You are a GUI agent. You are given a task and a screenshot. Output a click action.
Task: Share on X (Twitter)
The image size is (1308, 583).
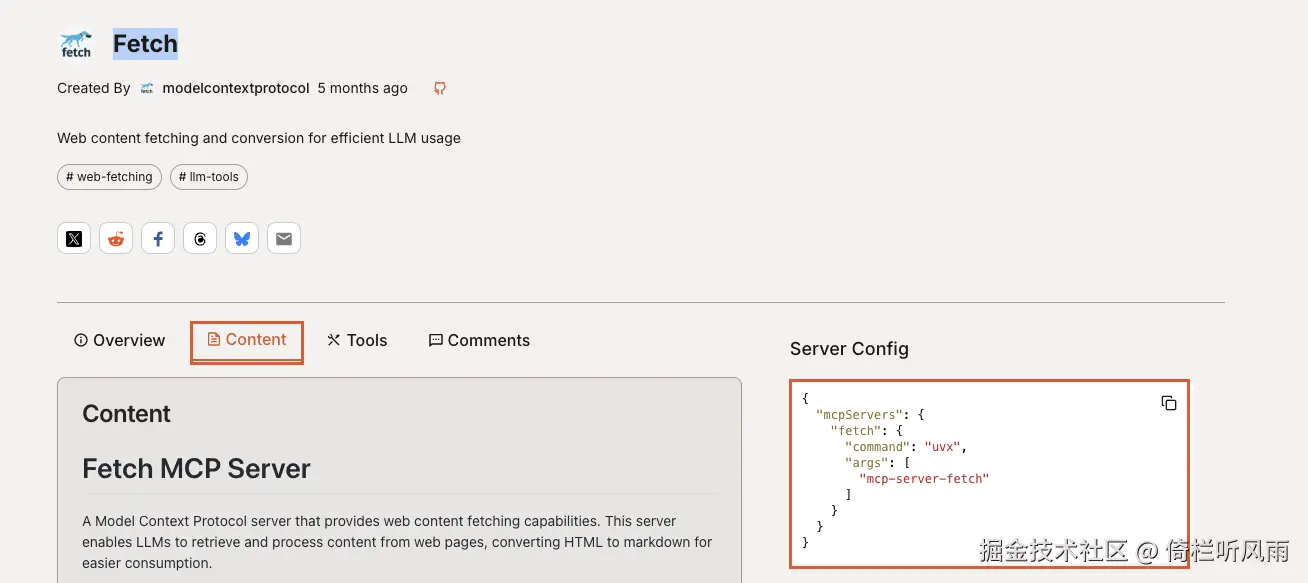(x=74, y=239)
